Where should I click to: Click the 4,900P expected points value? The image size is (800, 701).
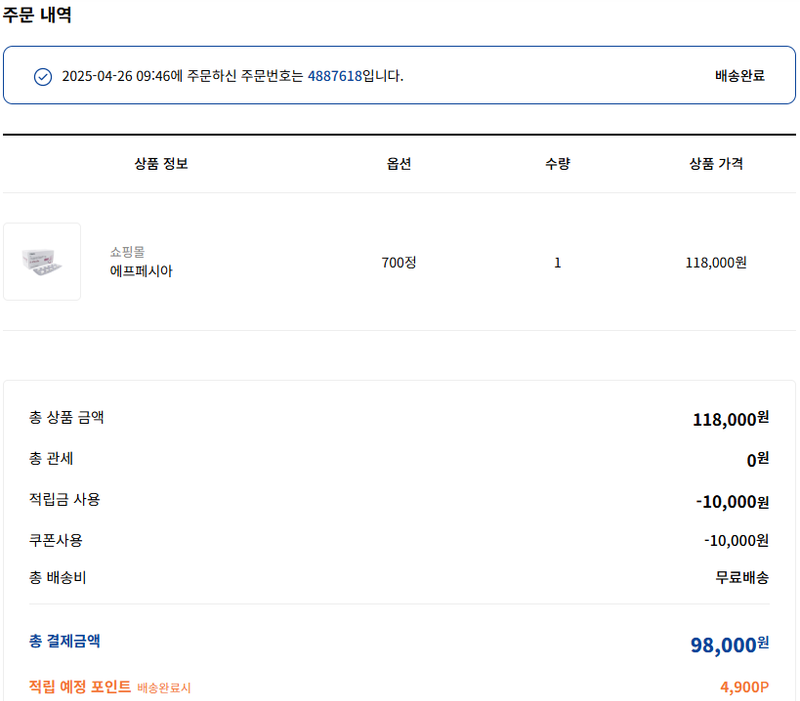click(x=744, y=687)
